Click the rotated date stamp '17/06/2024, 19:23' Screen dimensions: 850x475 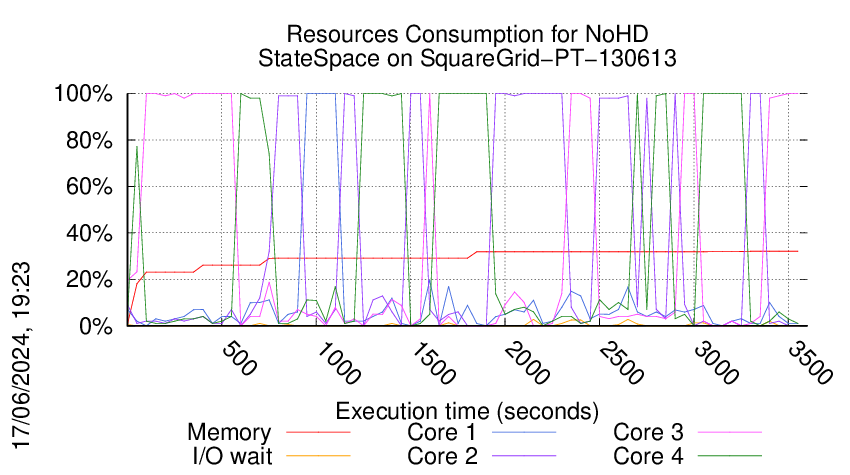pos(22,356)
